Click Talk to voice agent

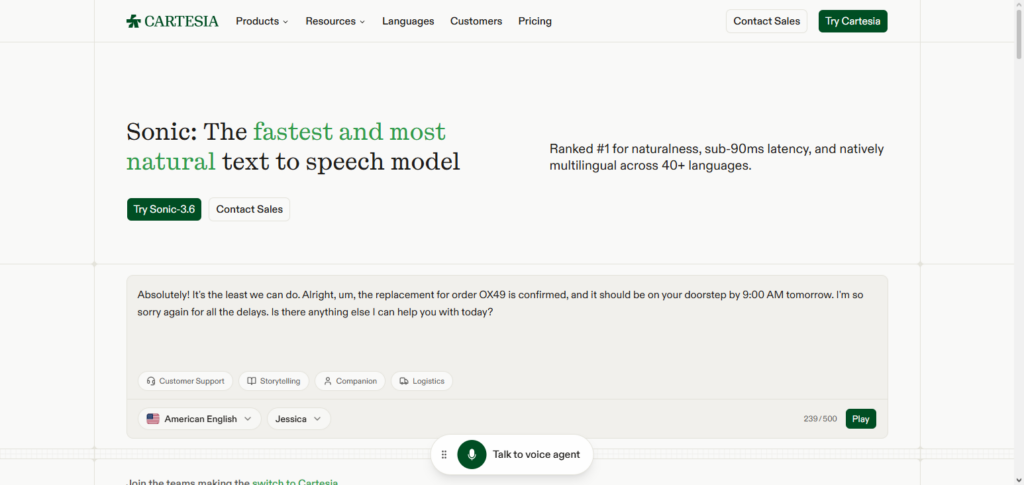[x=536, y=454]
